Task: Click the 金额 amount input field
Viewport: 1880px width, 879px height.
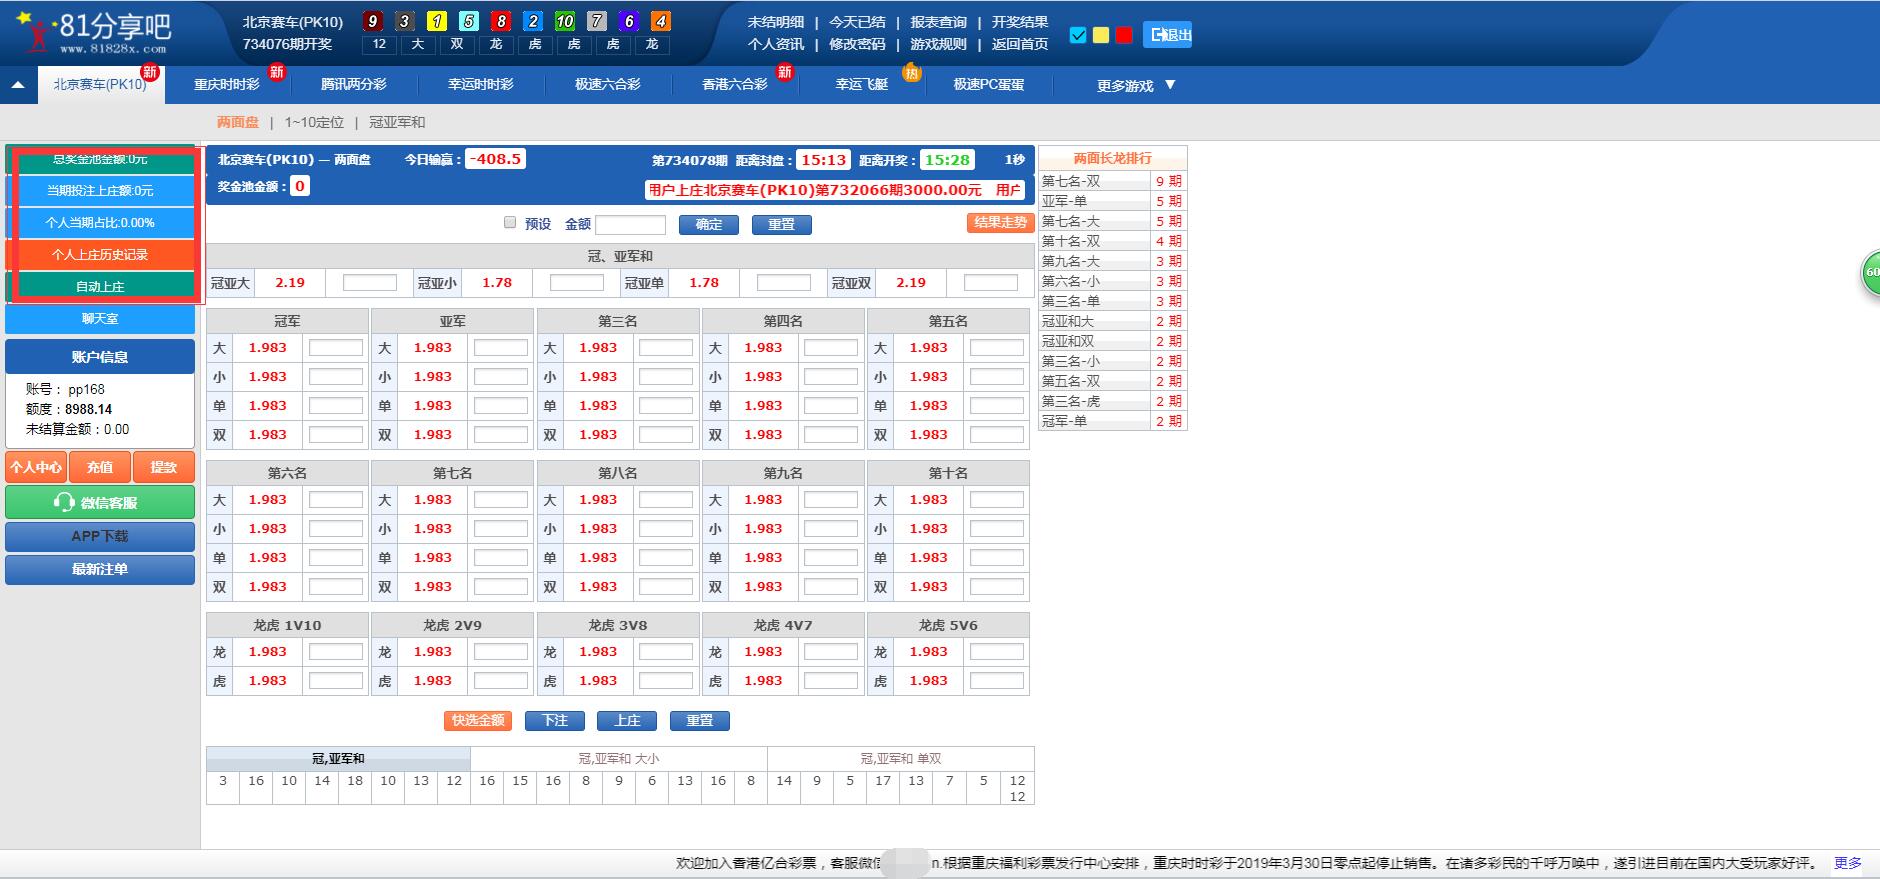Action: pos(630,224)
